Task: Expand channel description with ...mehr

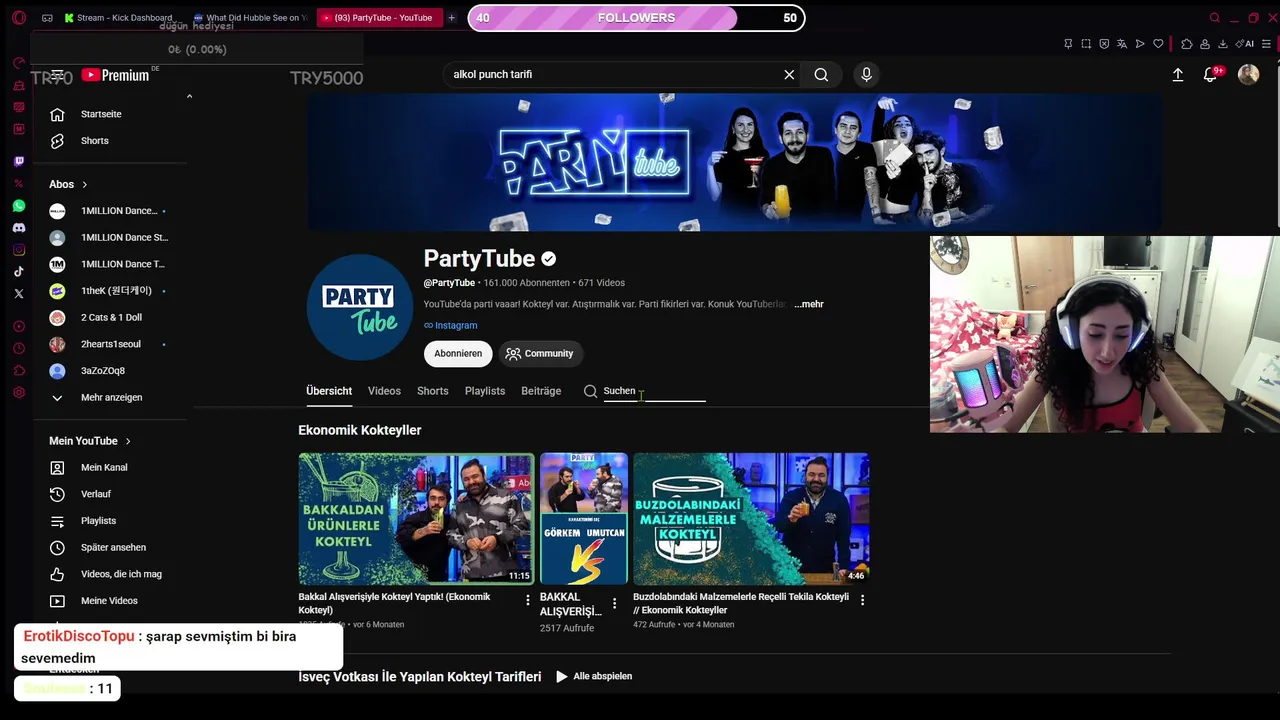Action: [809, 304]
